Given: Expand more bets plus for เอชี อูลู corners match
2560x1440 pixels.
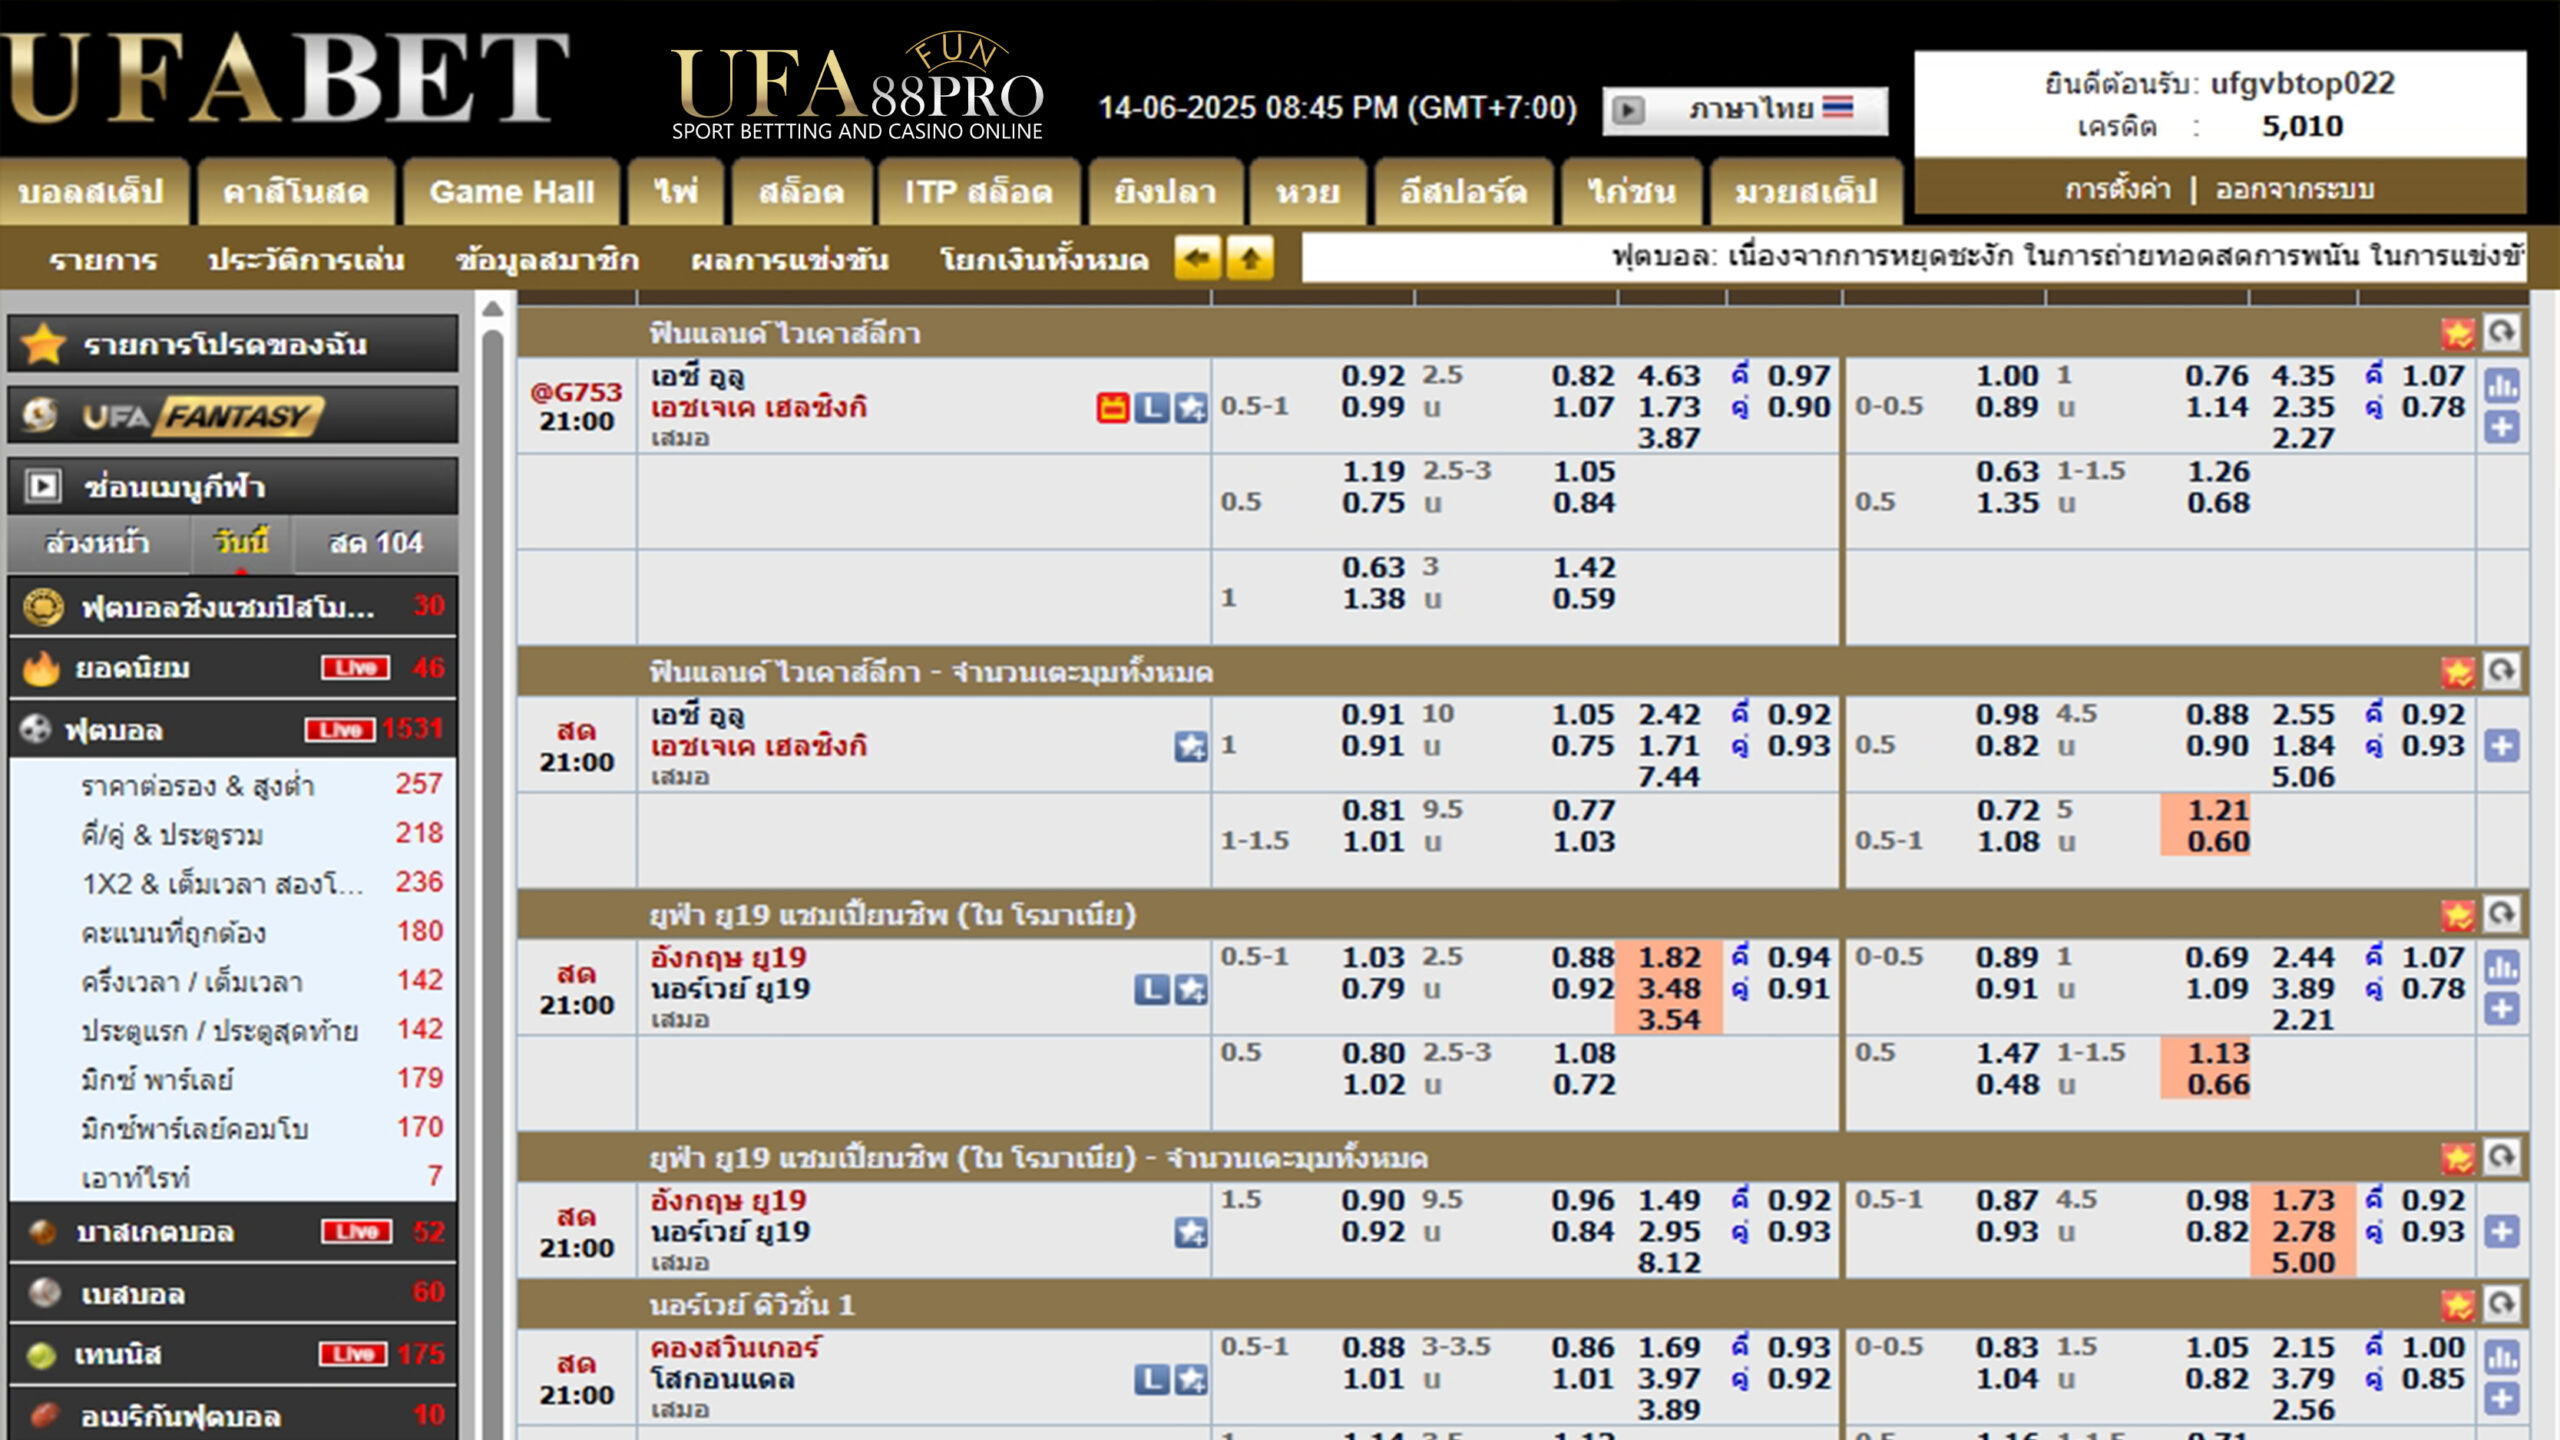Looking at the screenshot, I should click(x=2502, y=745).
